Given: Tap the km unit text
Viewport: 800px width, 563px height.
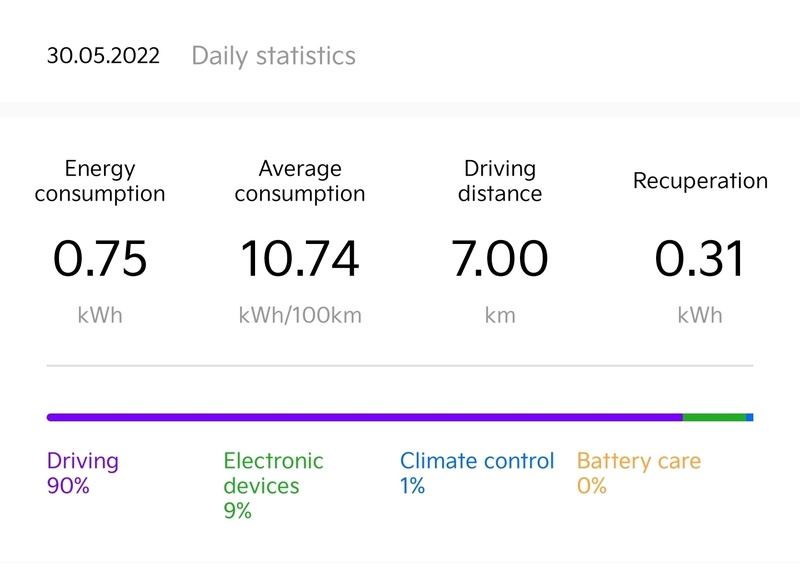Looking at the screenshot, I should (x=500, y=316).
